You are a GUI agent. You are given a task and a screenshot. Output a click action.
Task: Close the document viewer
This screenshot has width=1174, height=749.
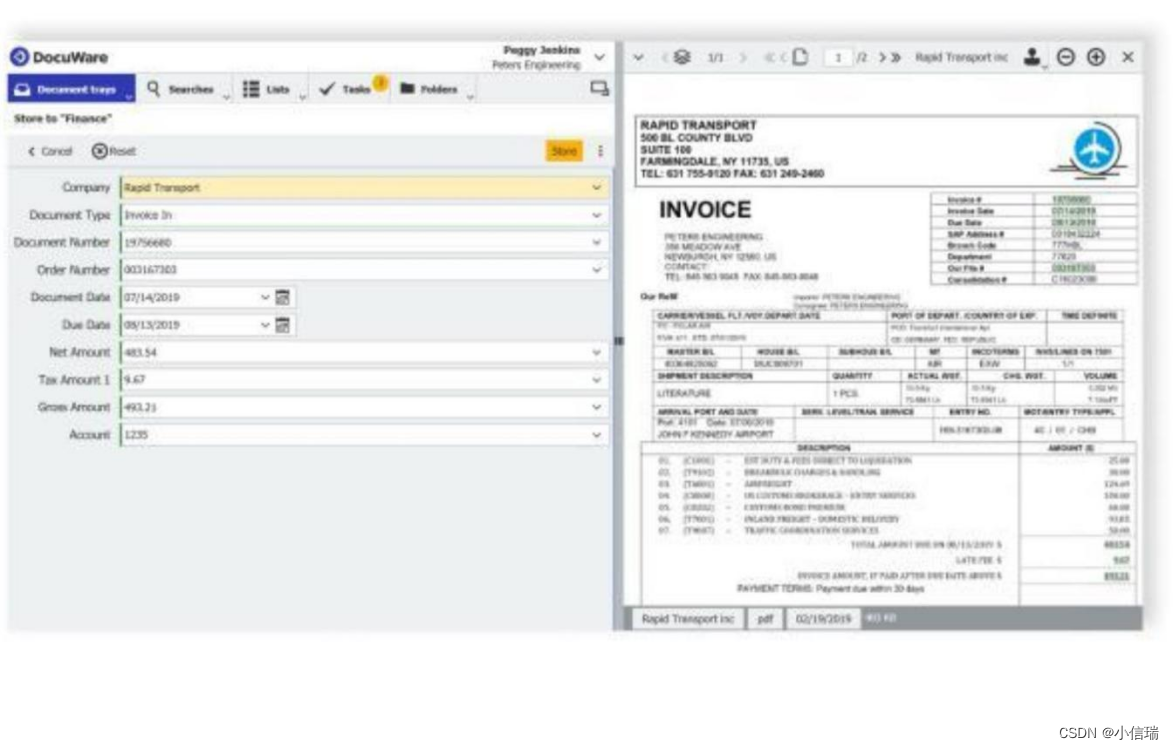coord(1128,57)
